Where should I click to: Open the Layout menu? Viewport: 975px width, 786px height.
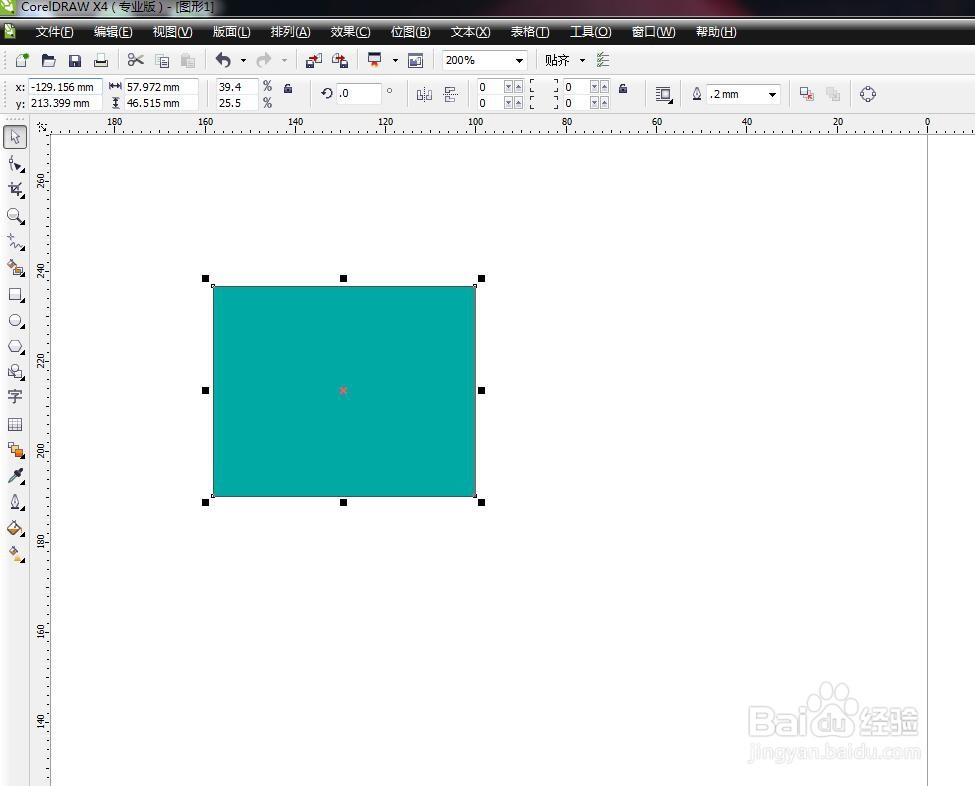[231, 32]
